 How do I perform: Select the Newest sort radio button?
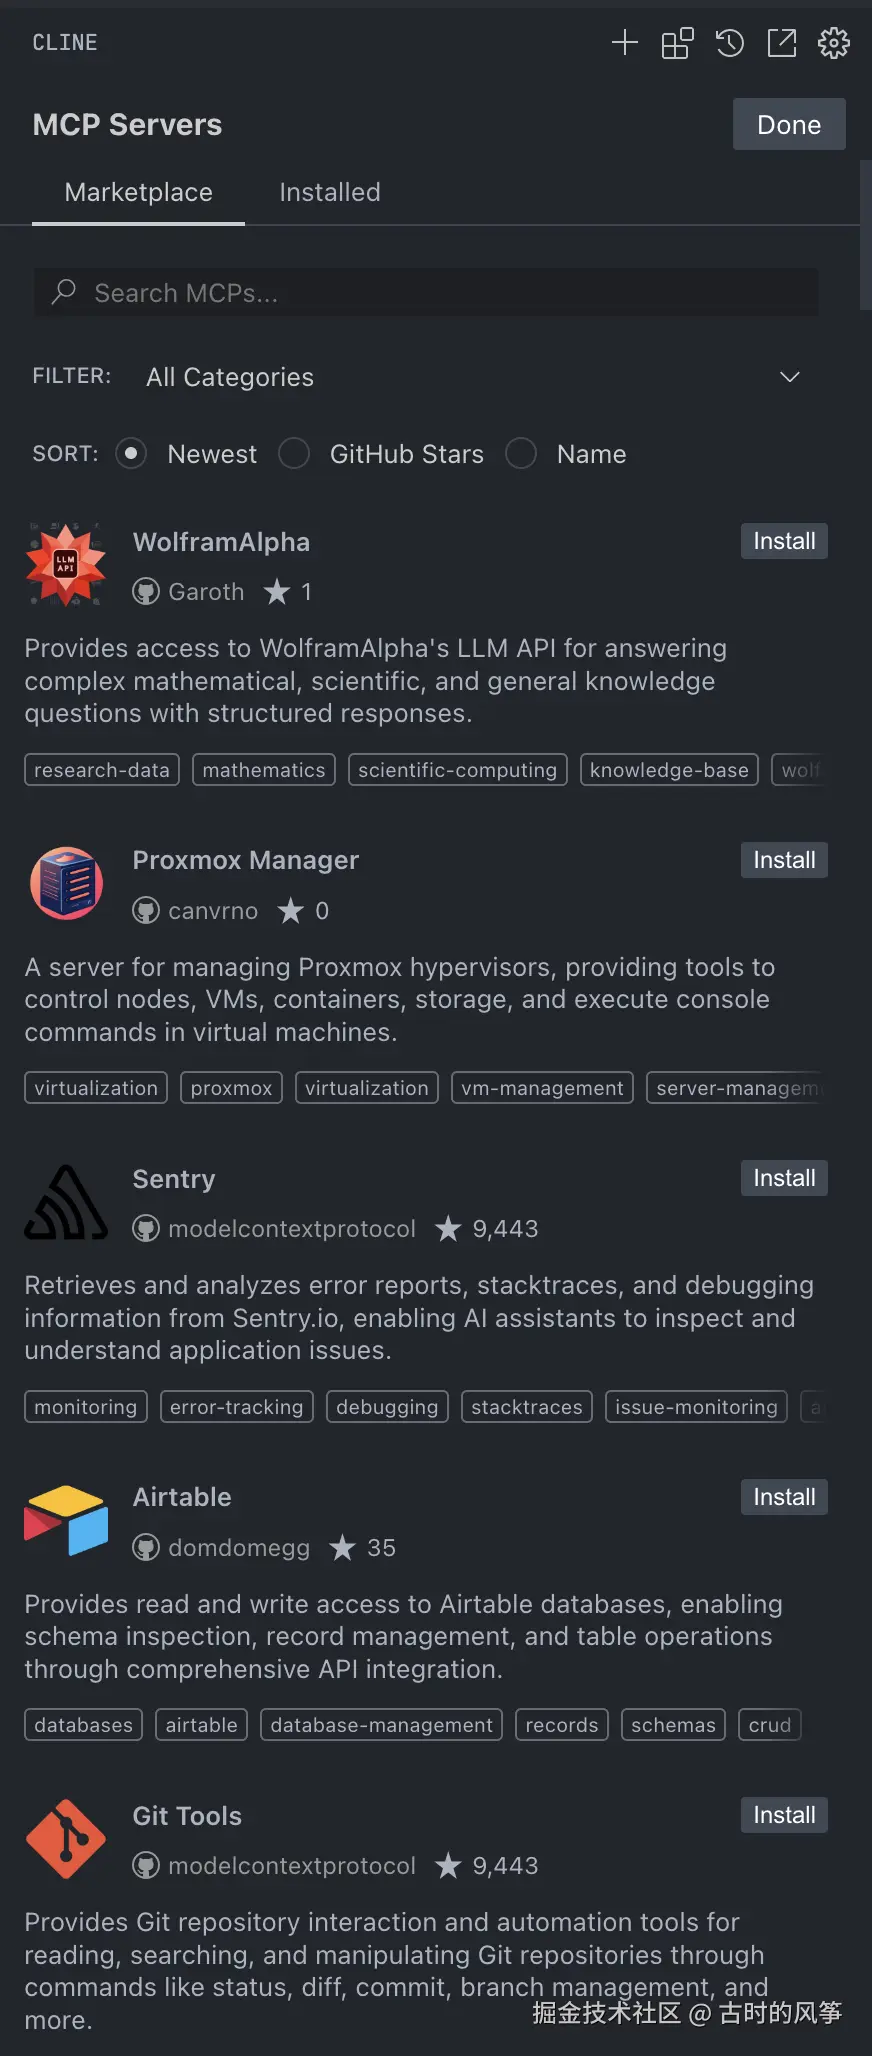coord(131,454)
